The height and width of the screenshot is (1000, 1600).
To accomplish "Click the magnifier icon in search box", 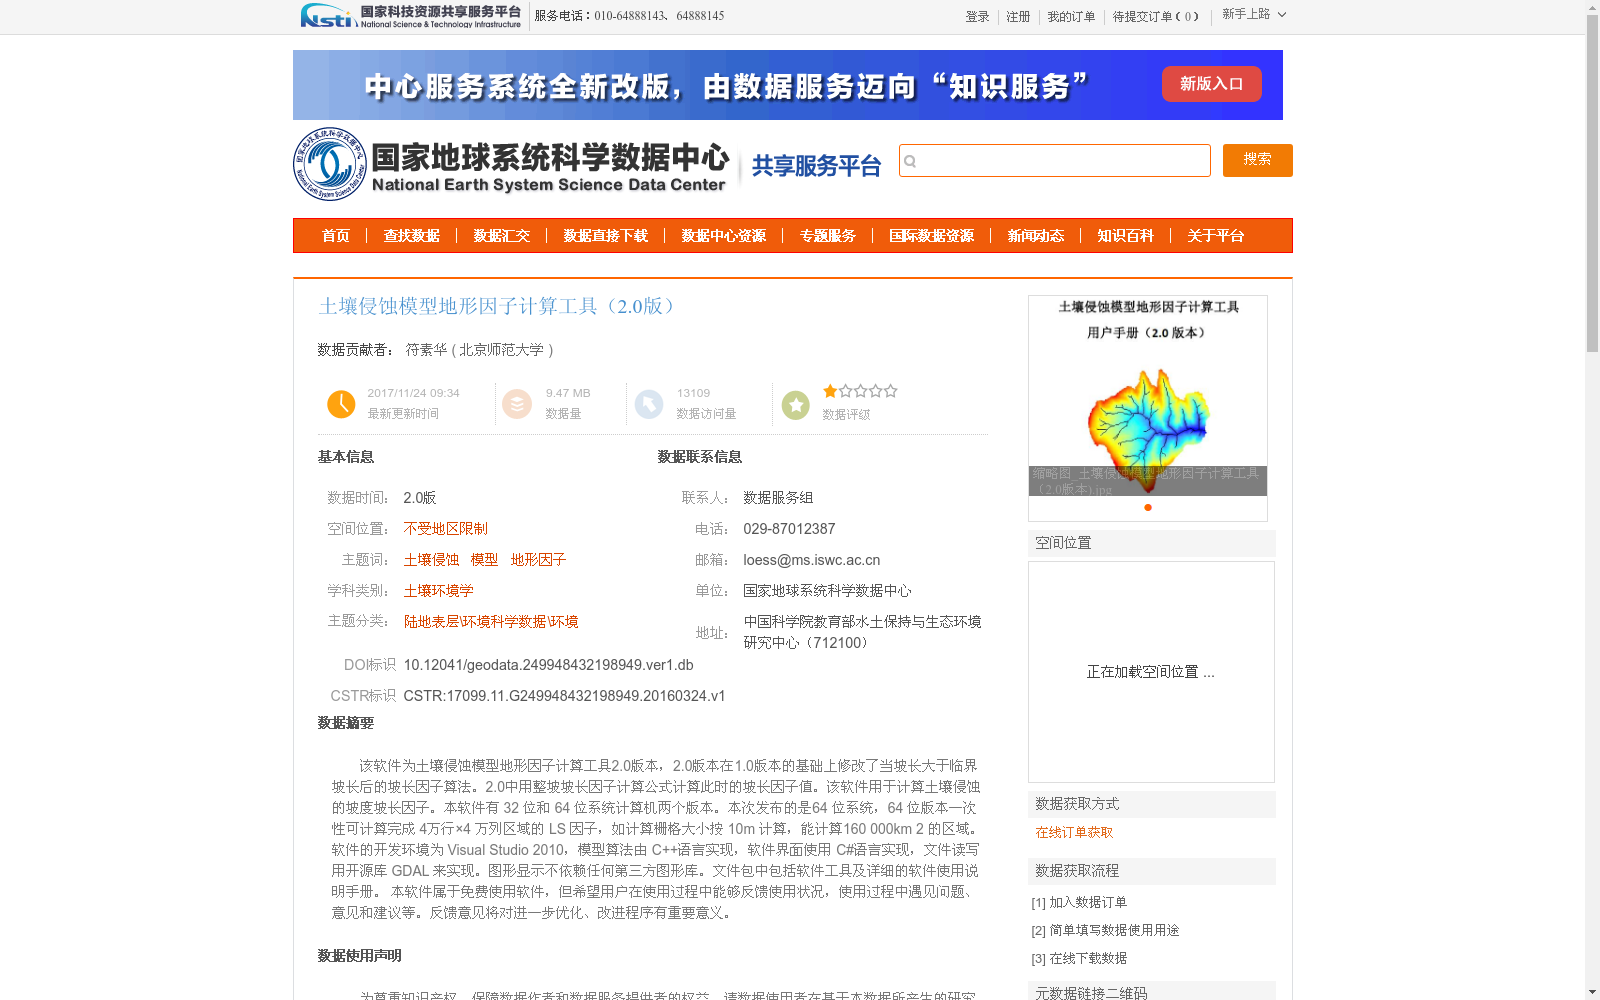I will point(910,161).
